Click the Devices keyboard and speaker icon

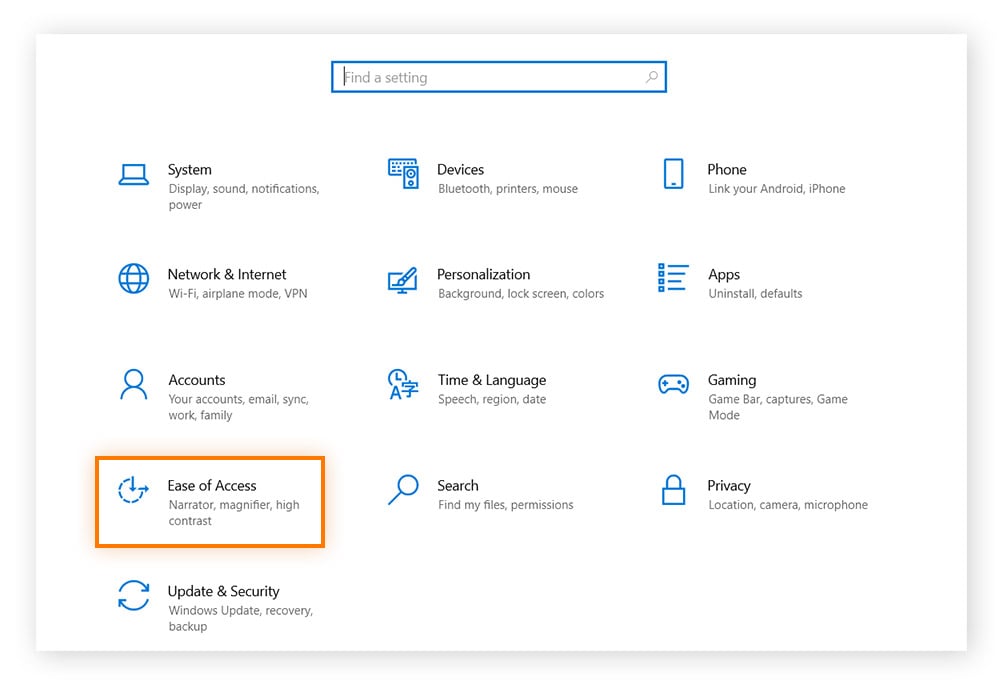pos(403,174)
